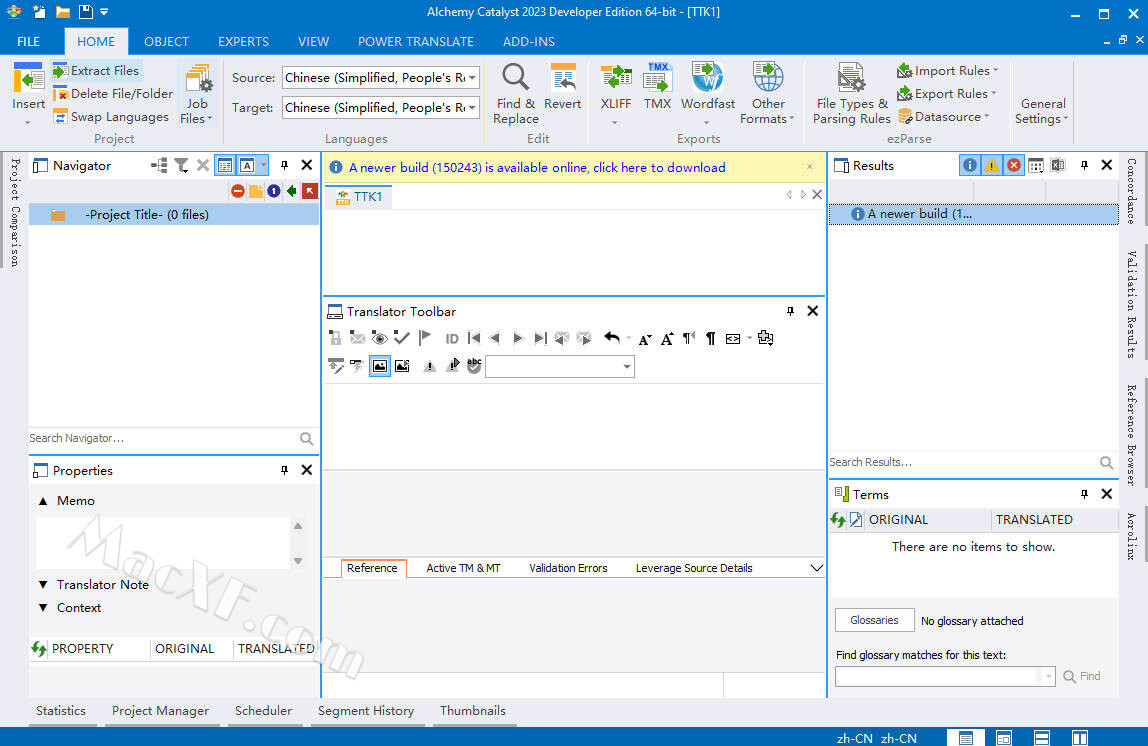The width and height of the screenshot is (1148, 746).
Task: Click the newer build download link
Action: (x=537, y=168)
